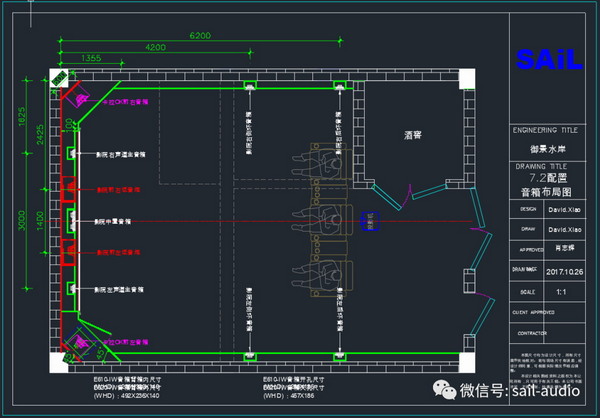The height and width of the screenshot is (418, 600).
Task: Select the green tag in top-left corner
Action: [60, 77]
